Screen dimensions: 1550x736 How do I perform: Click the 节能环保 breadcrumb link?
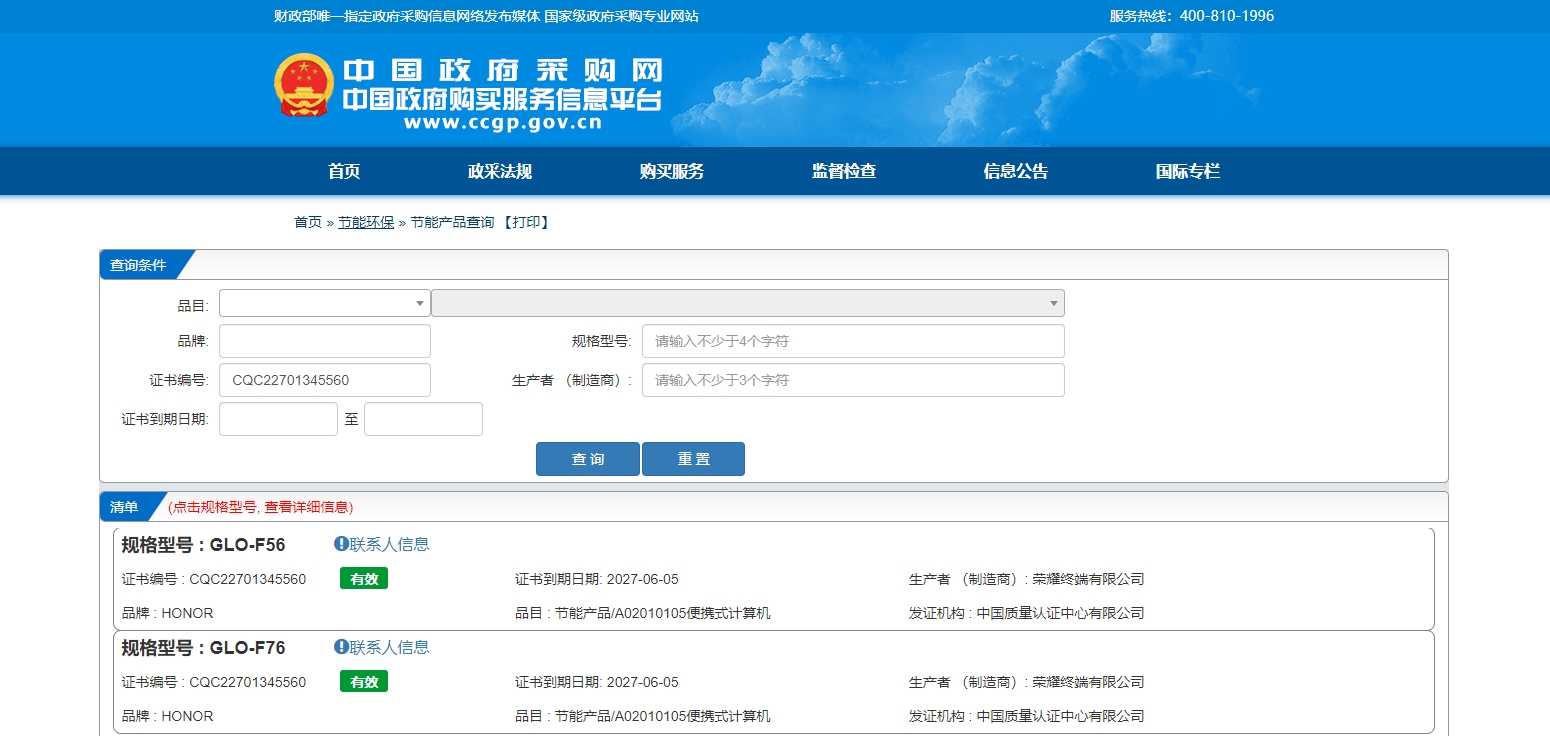[x=366, y=222]
